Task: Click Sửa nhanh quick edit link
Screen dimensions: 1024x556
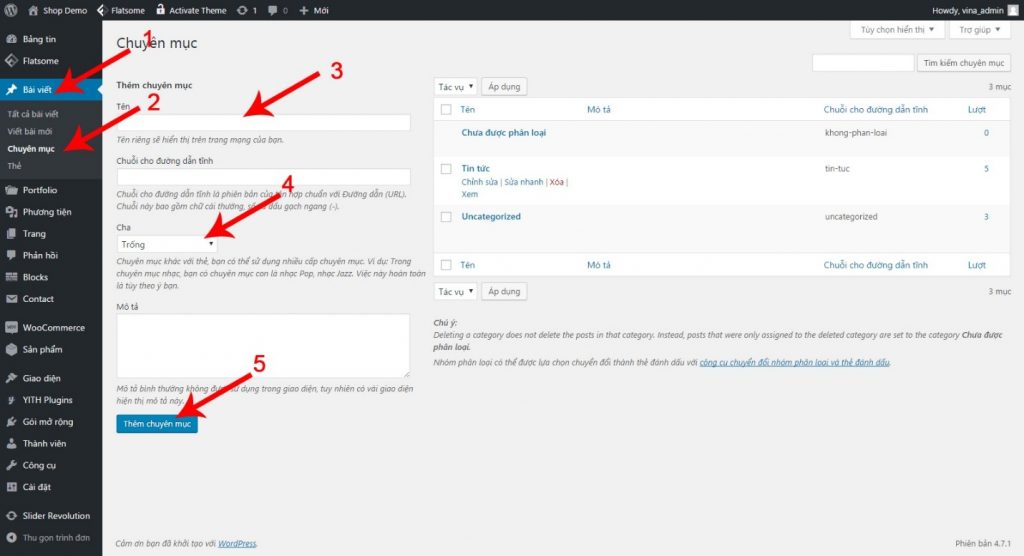Action: [524, 182]
